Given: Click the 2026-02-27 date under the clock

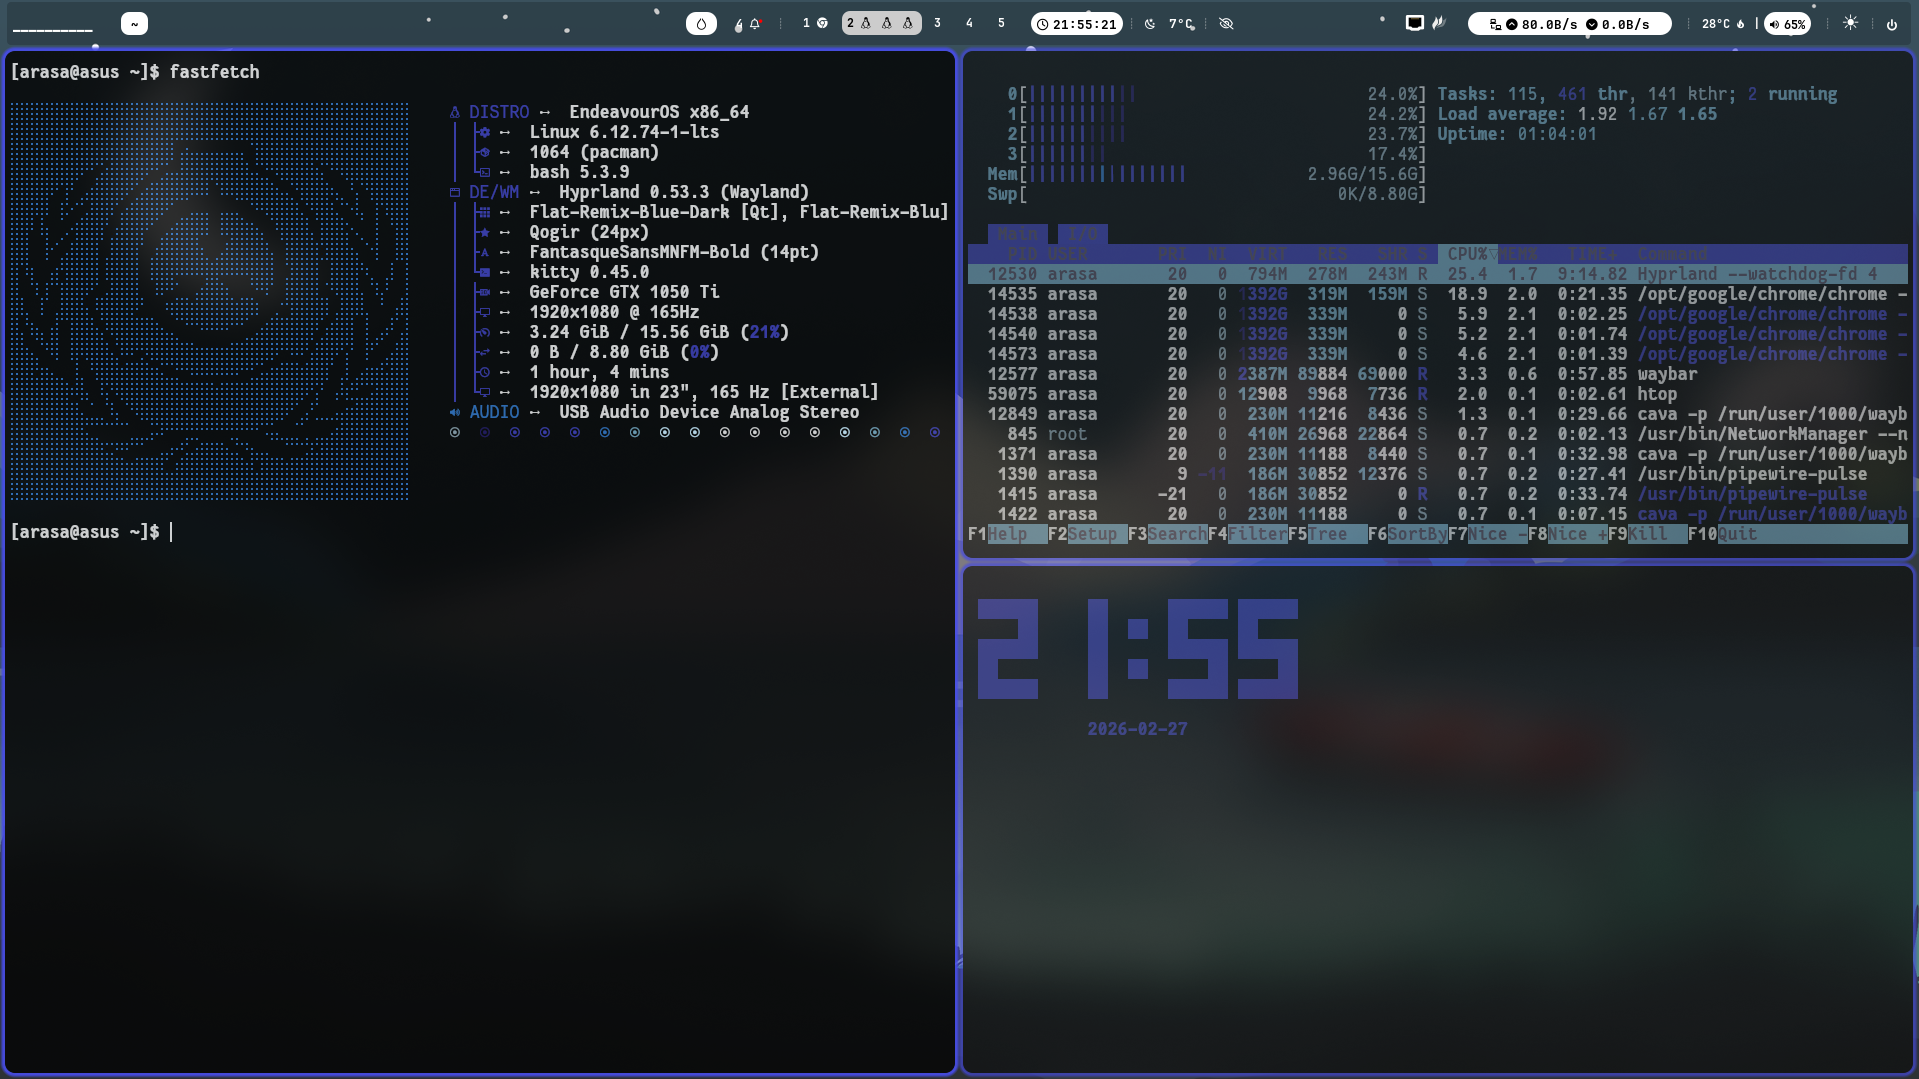Looking at the screenshot, I should 1137,729.
